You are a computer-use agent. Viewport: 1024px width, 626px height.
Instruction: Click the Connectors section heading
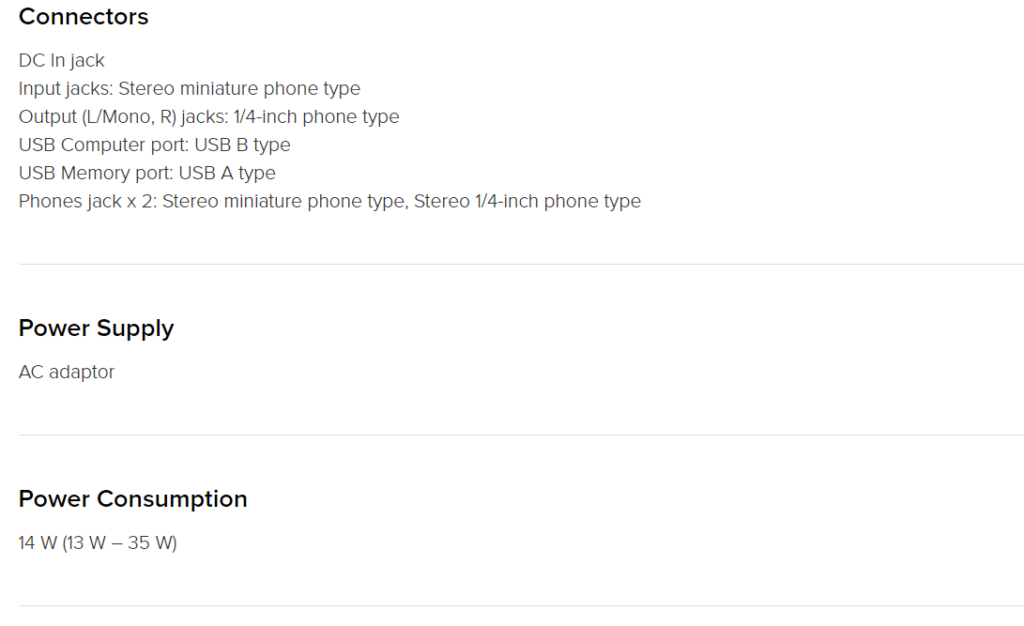click(x=84, y=16)
